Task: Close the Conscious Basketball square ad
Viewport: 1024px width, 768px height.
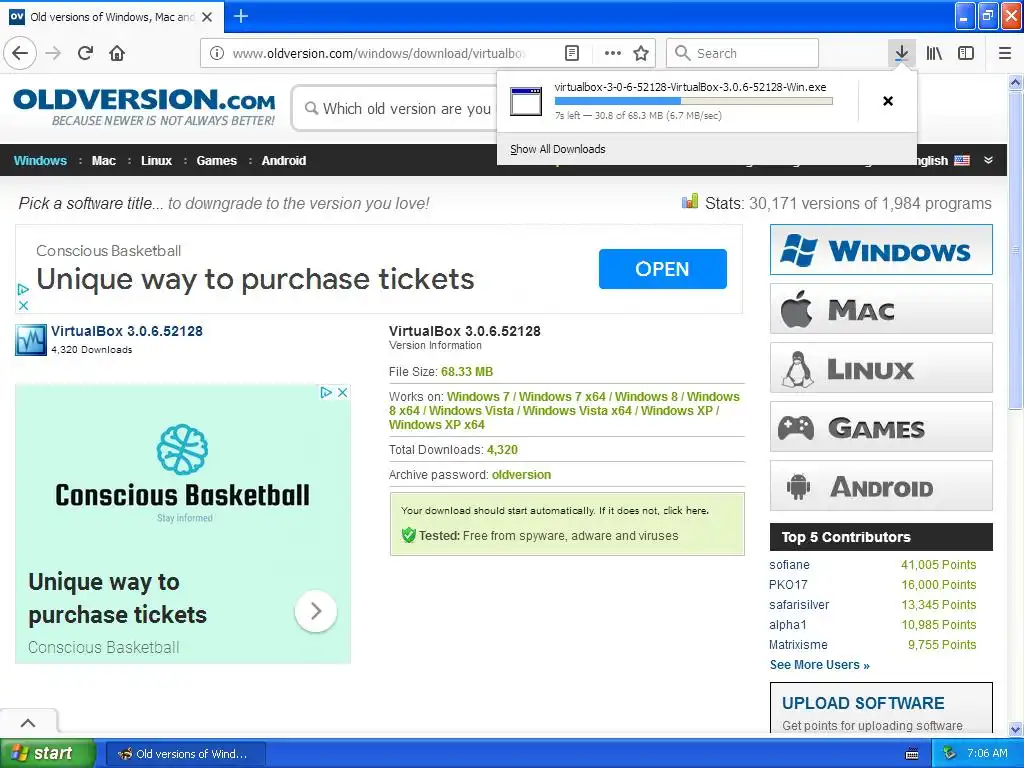Action: [x=342, y=392]
